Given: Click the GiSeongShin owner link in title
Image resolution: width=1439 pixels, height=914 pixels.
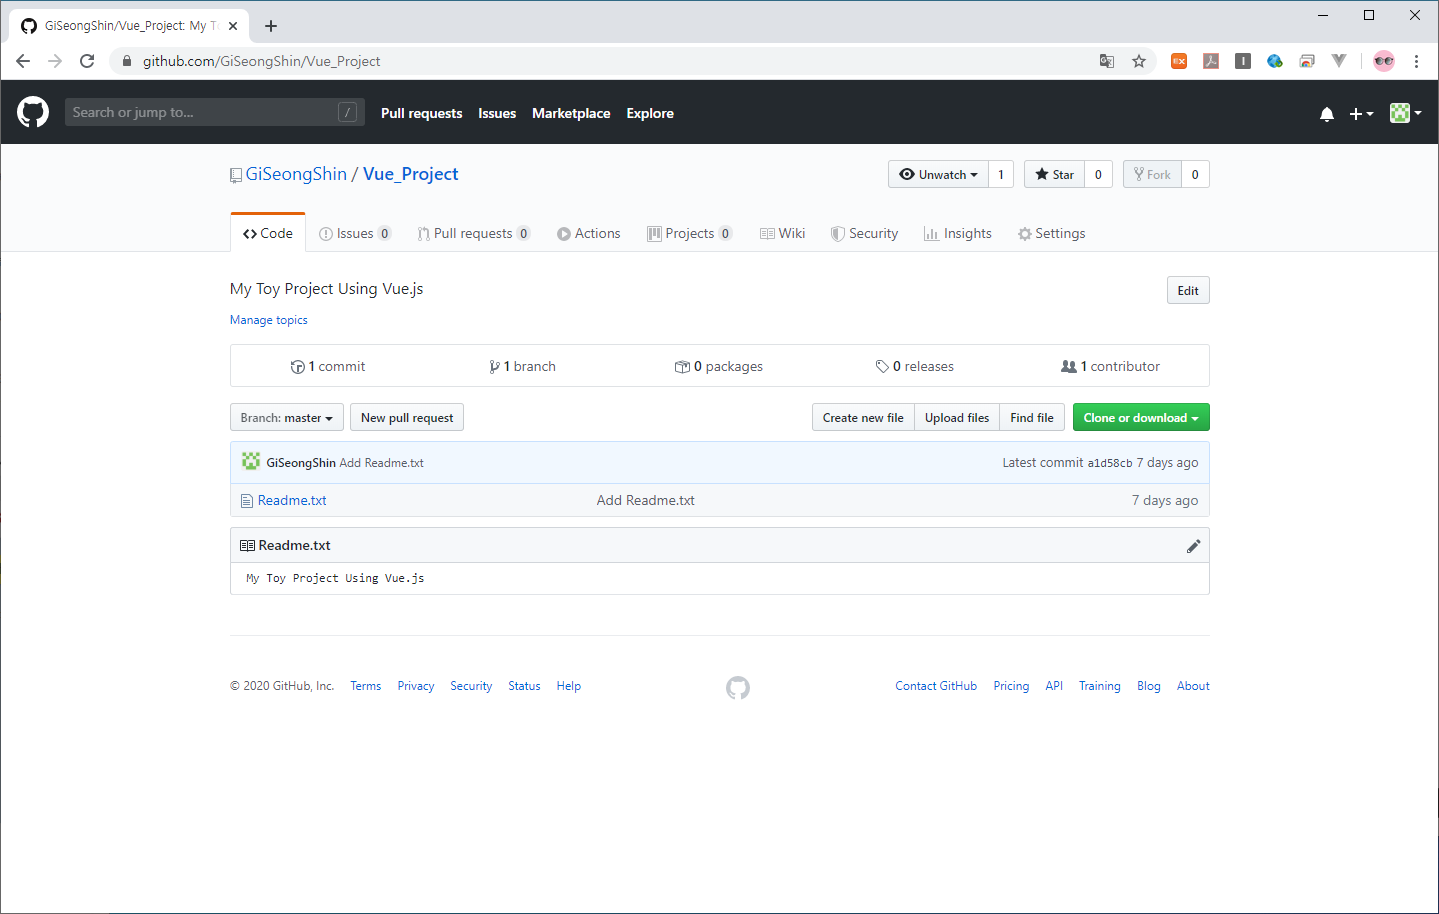Looking at the screenshot, I should pos(296,174).
